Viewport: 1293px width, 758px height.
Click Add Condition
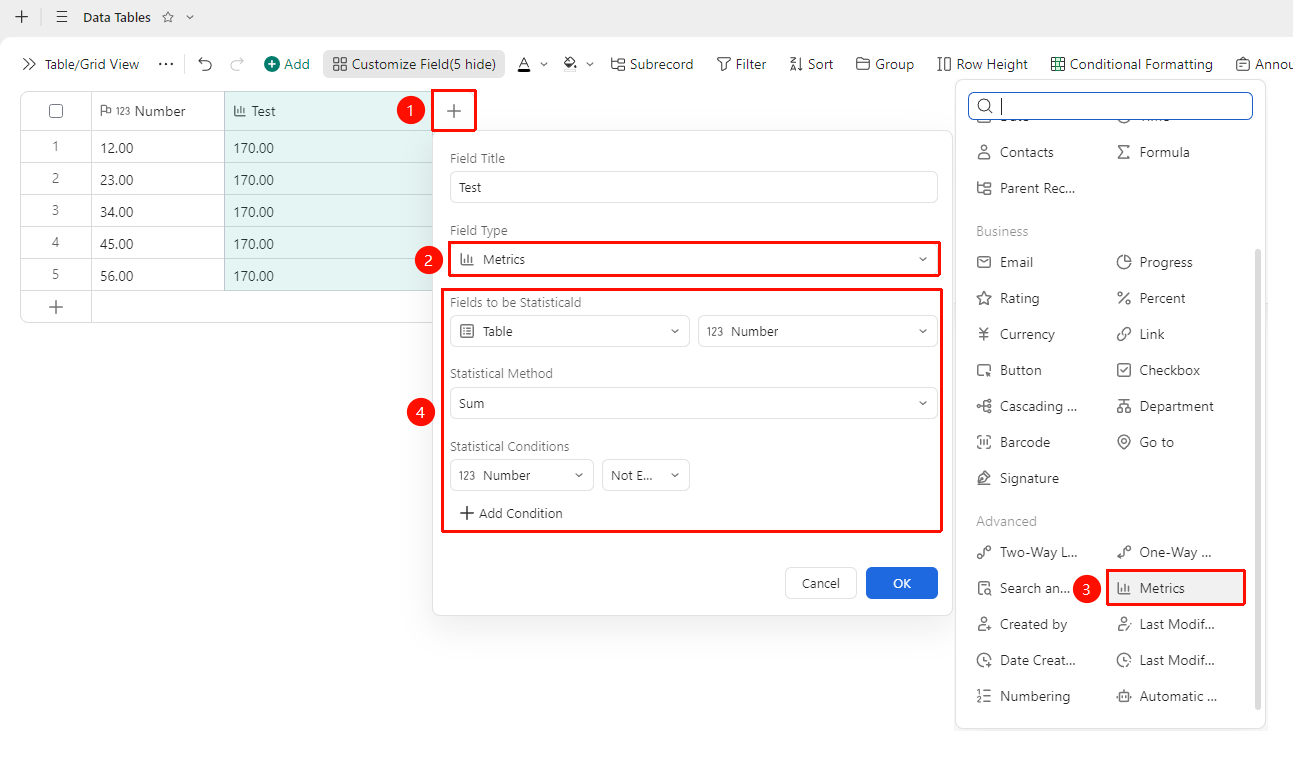pyautogui.click(x=511, y=513)
